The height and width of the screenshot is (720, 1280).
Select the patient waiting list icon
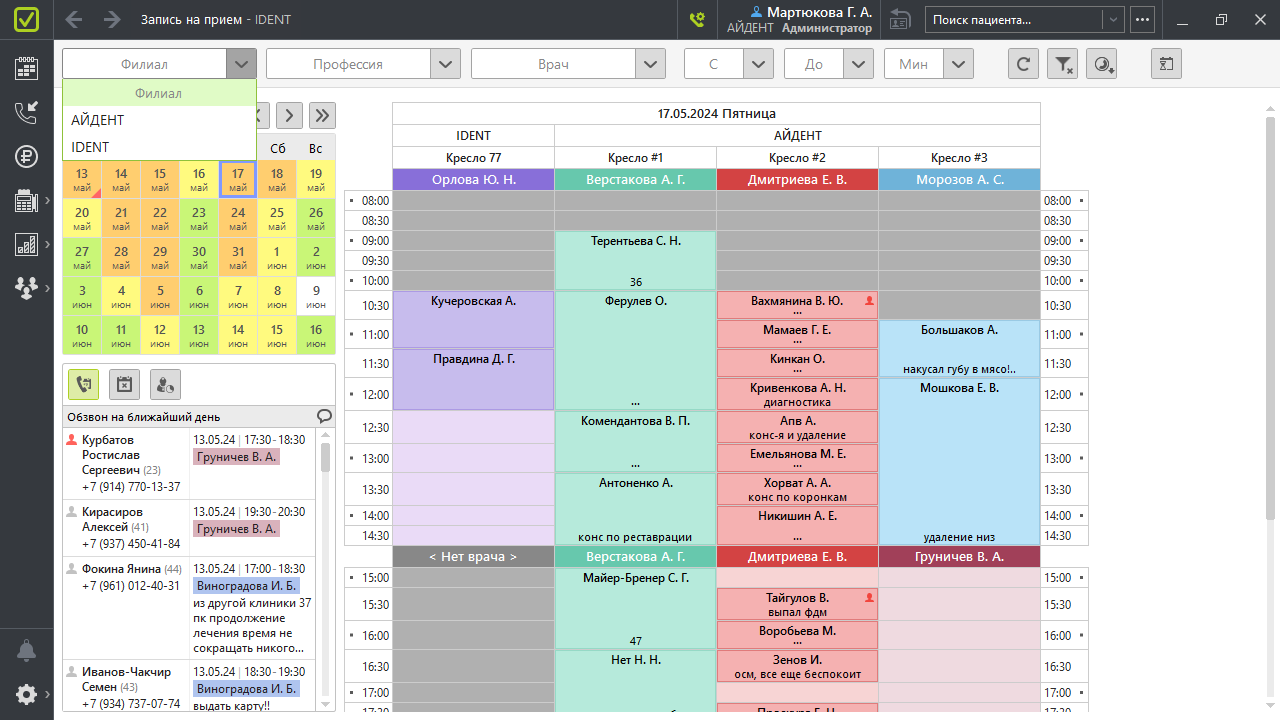(x=165, y=384)
